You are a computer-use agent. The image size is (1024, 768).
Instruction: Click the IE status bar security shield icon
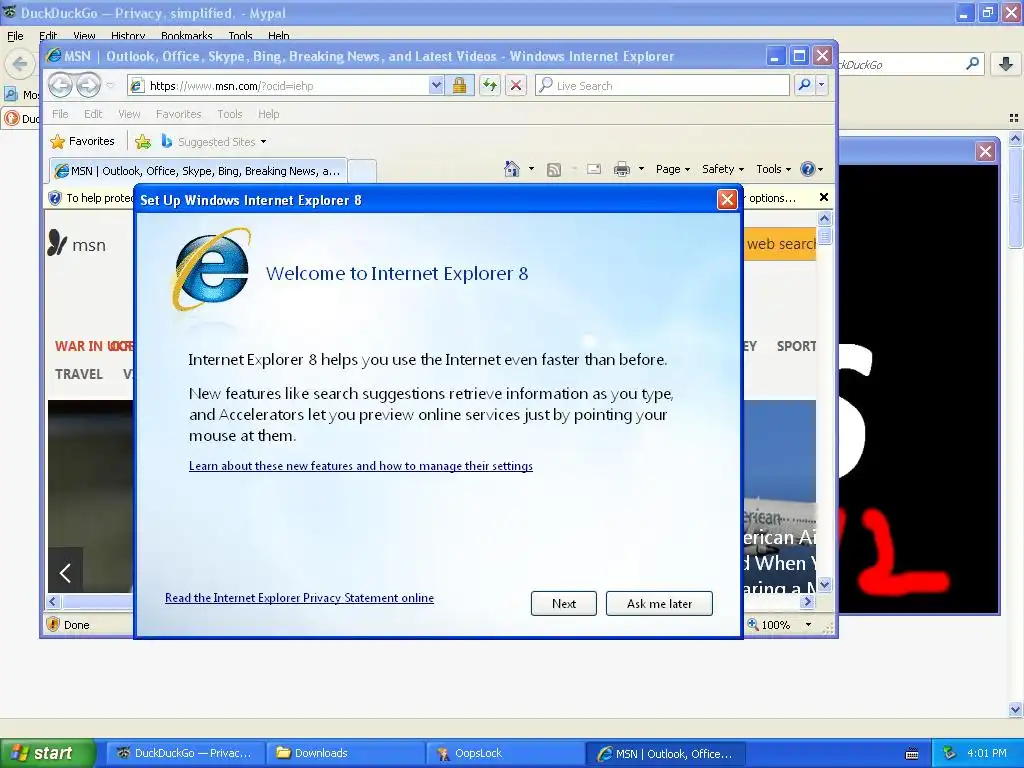(54, 624)
